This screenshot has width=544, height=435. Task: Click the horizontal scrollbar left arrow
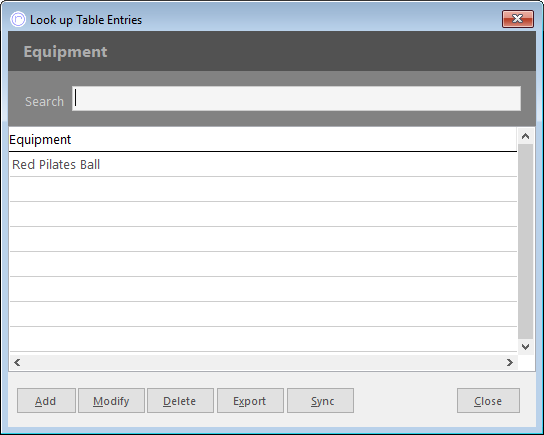click(x=17, y=362)
